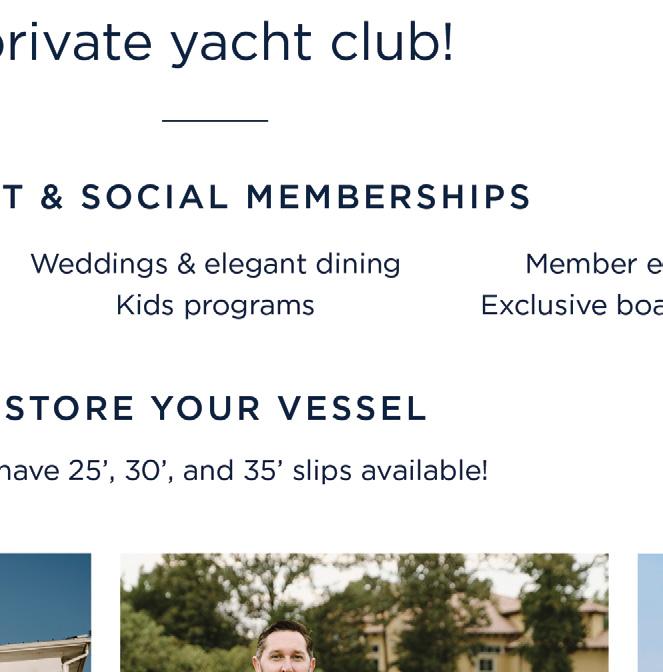Click the "25’" slip size
This screenshot has height=672, width=663.
coord(90,470)
